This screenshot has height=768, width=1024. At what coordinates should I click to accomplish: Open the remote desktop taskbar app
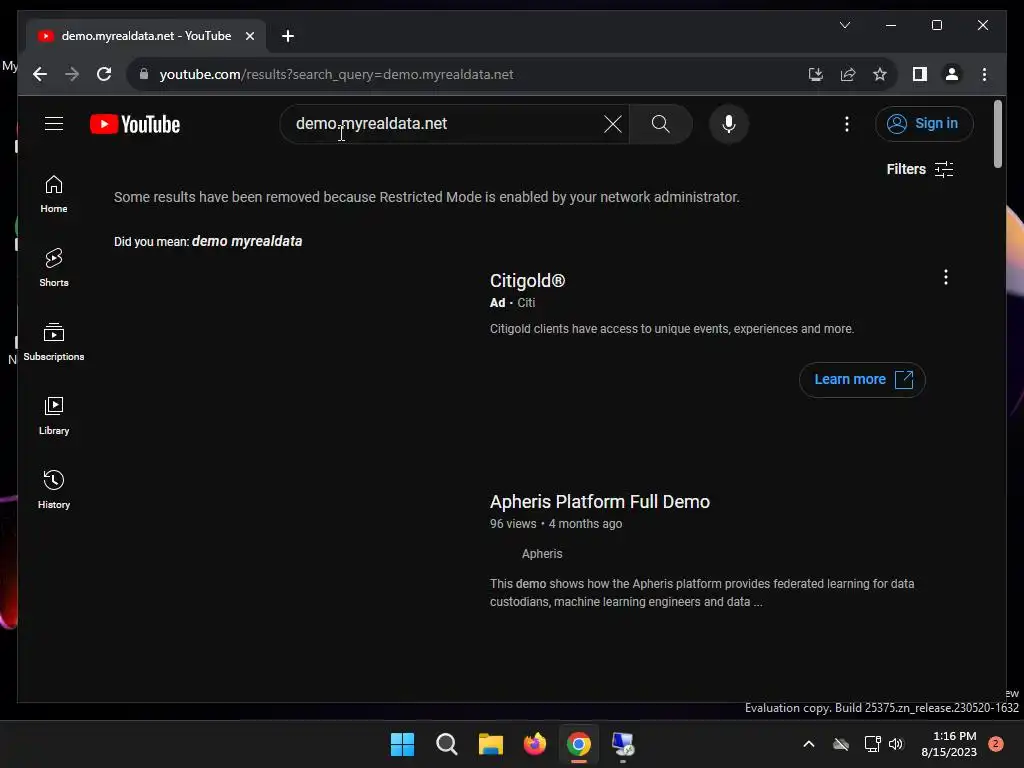point(622,744)
